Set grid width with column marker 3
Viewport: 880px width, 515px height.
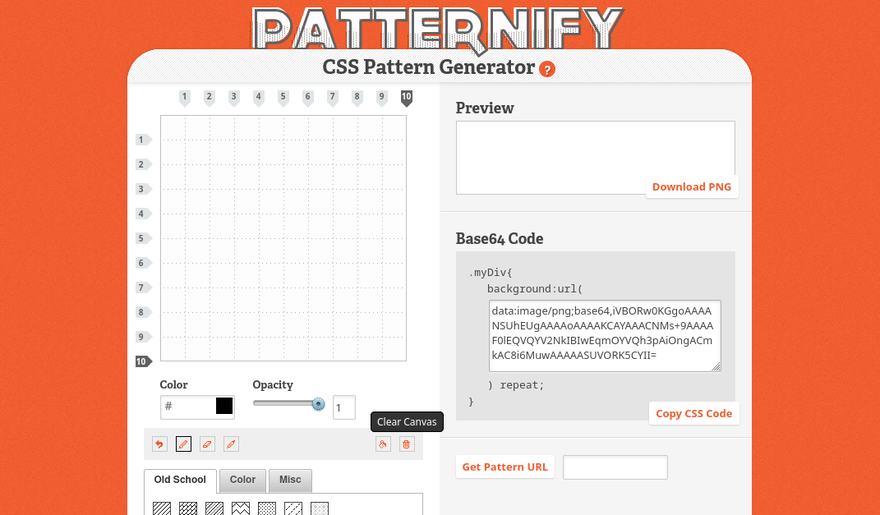coord(234,98)
